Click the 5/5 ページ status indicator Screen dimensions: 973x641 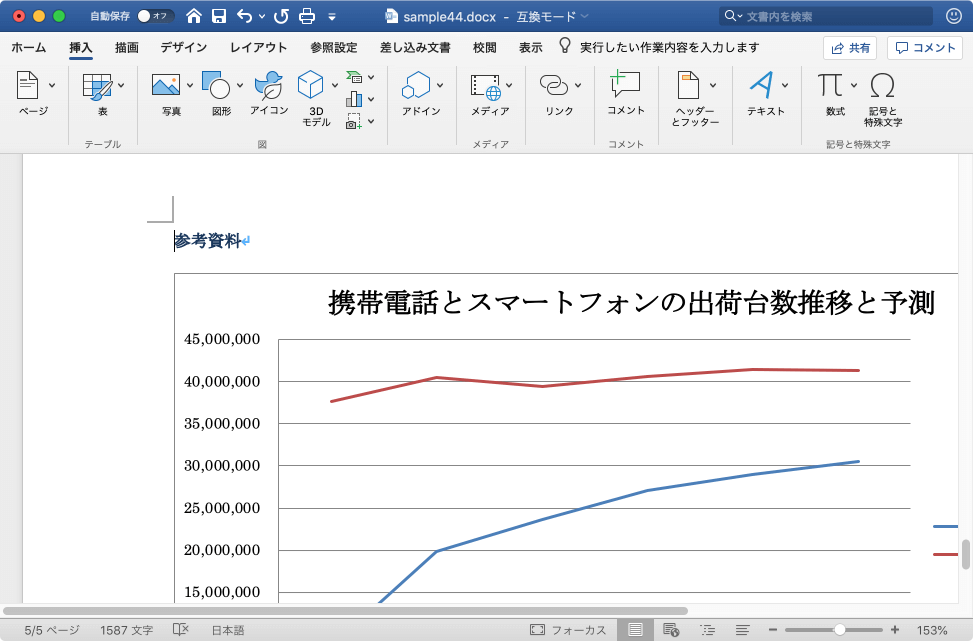click(52, 630)
